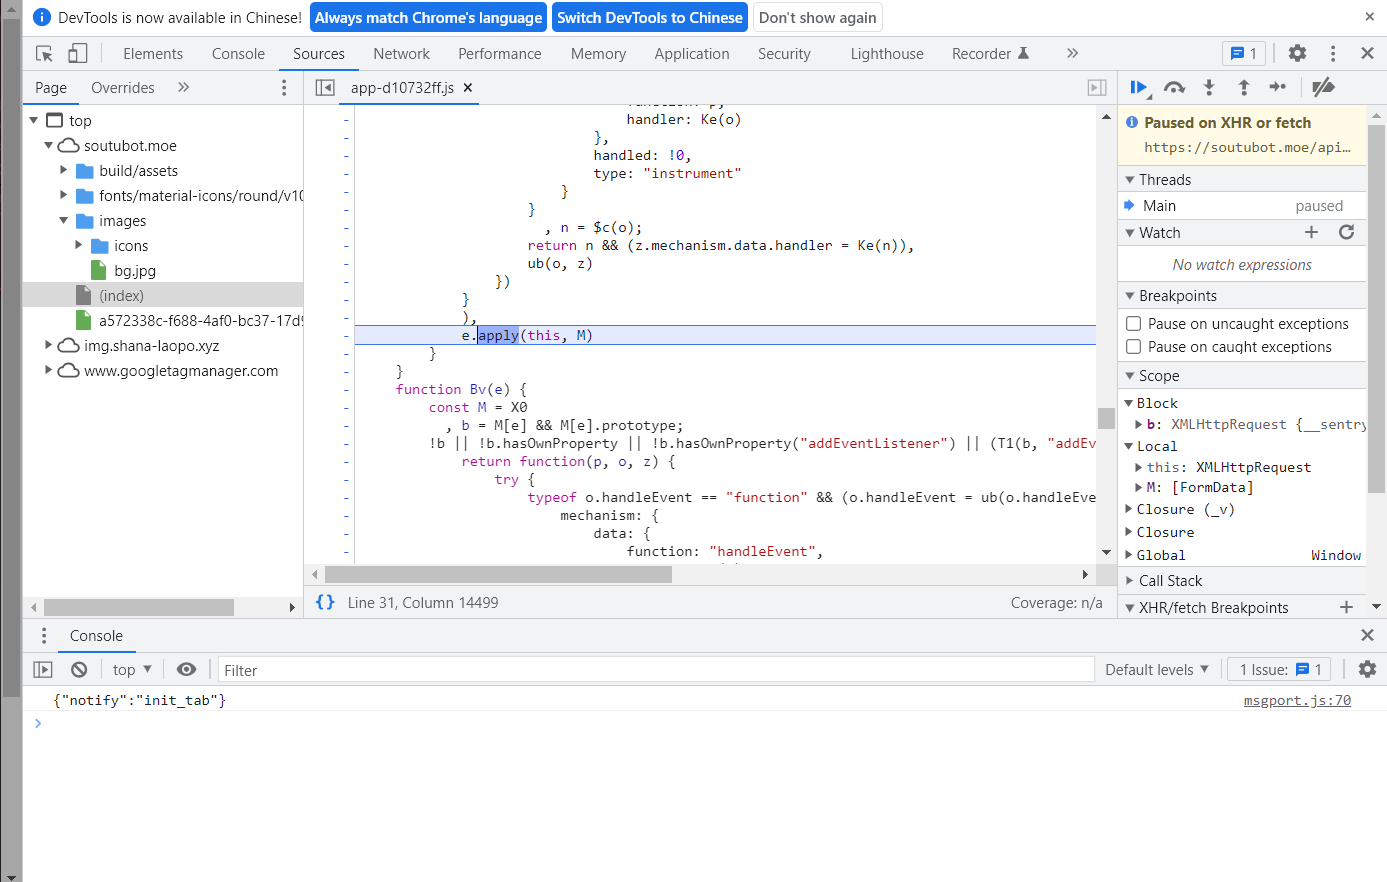The width and height of the screenshot is (1387, 882).
Task: Open the Performance tab
Action: point(500,54)
